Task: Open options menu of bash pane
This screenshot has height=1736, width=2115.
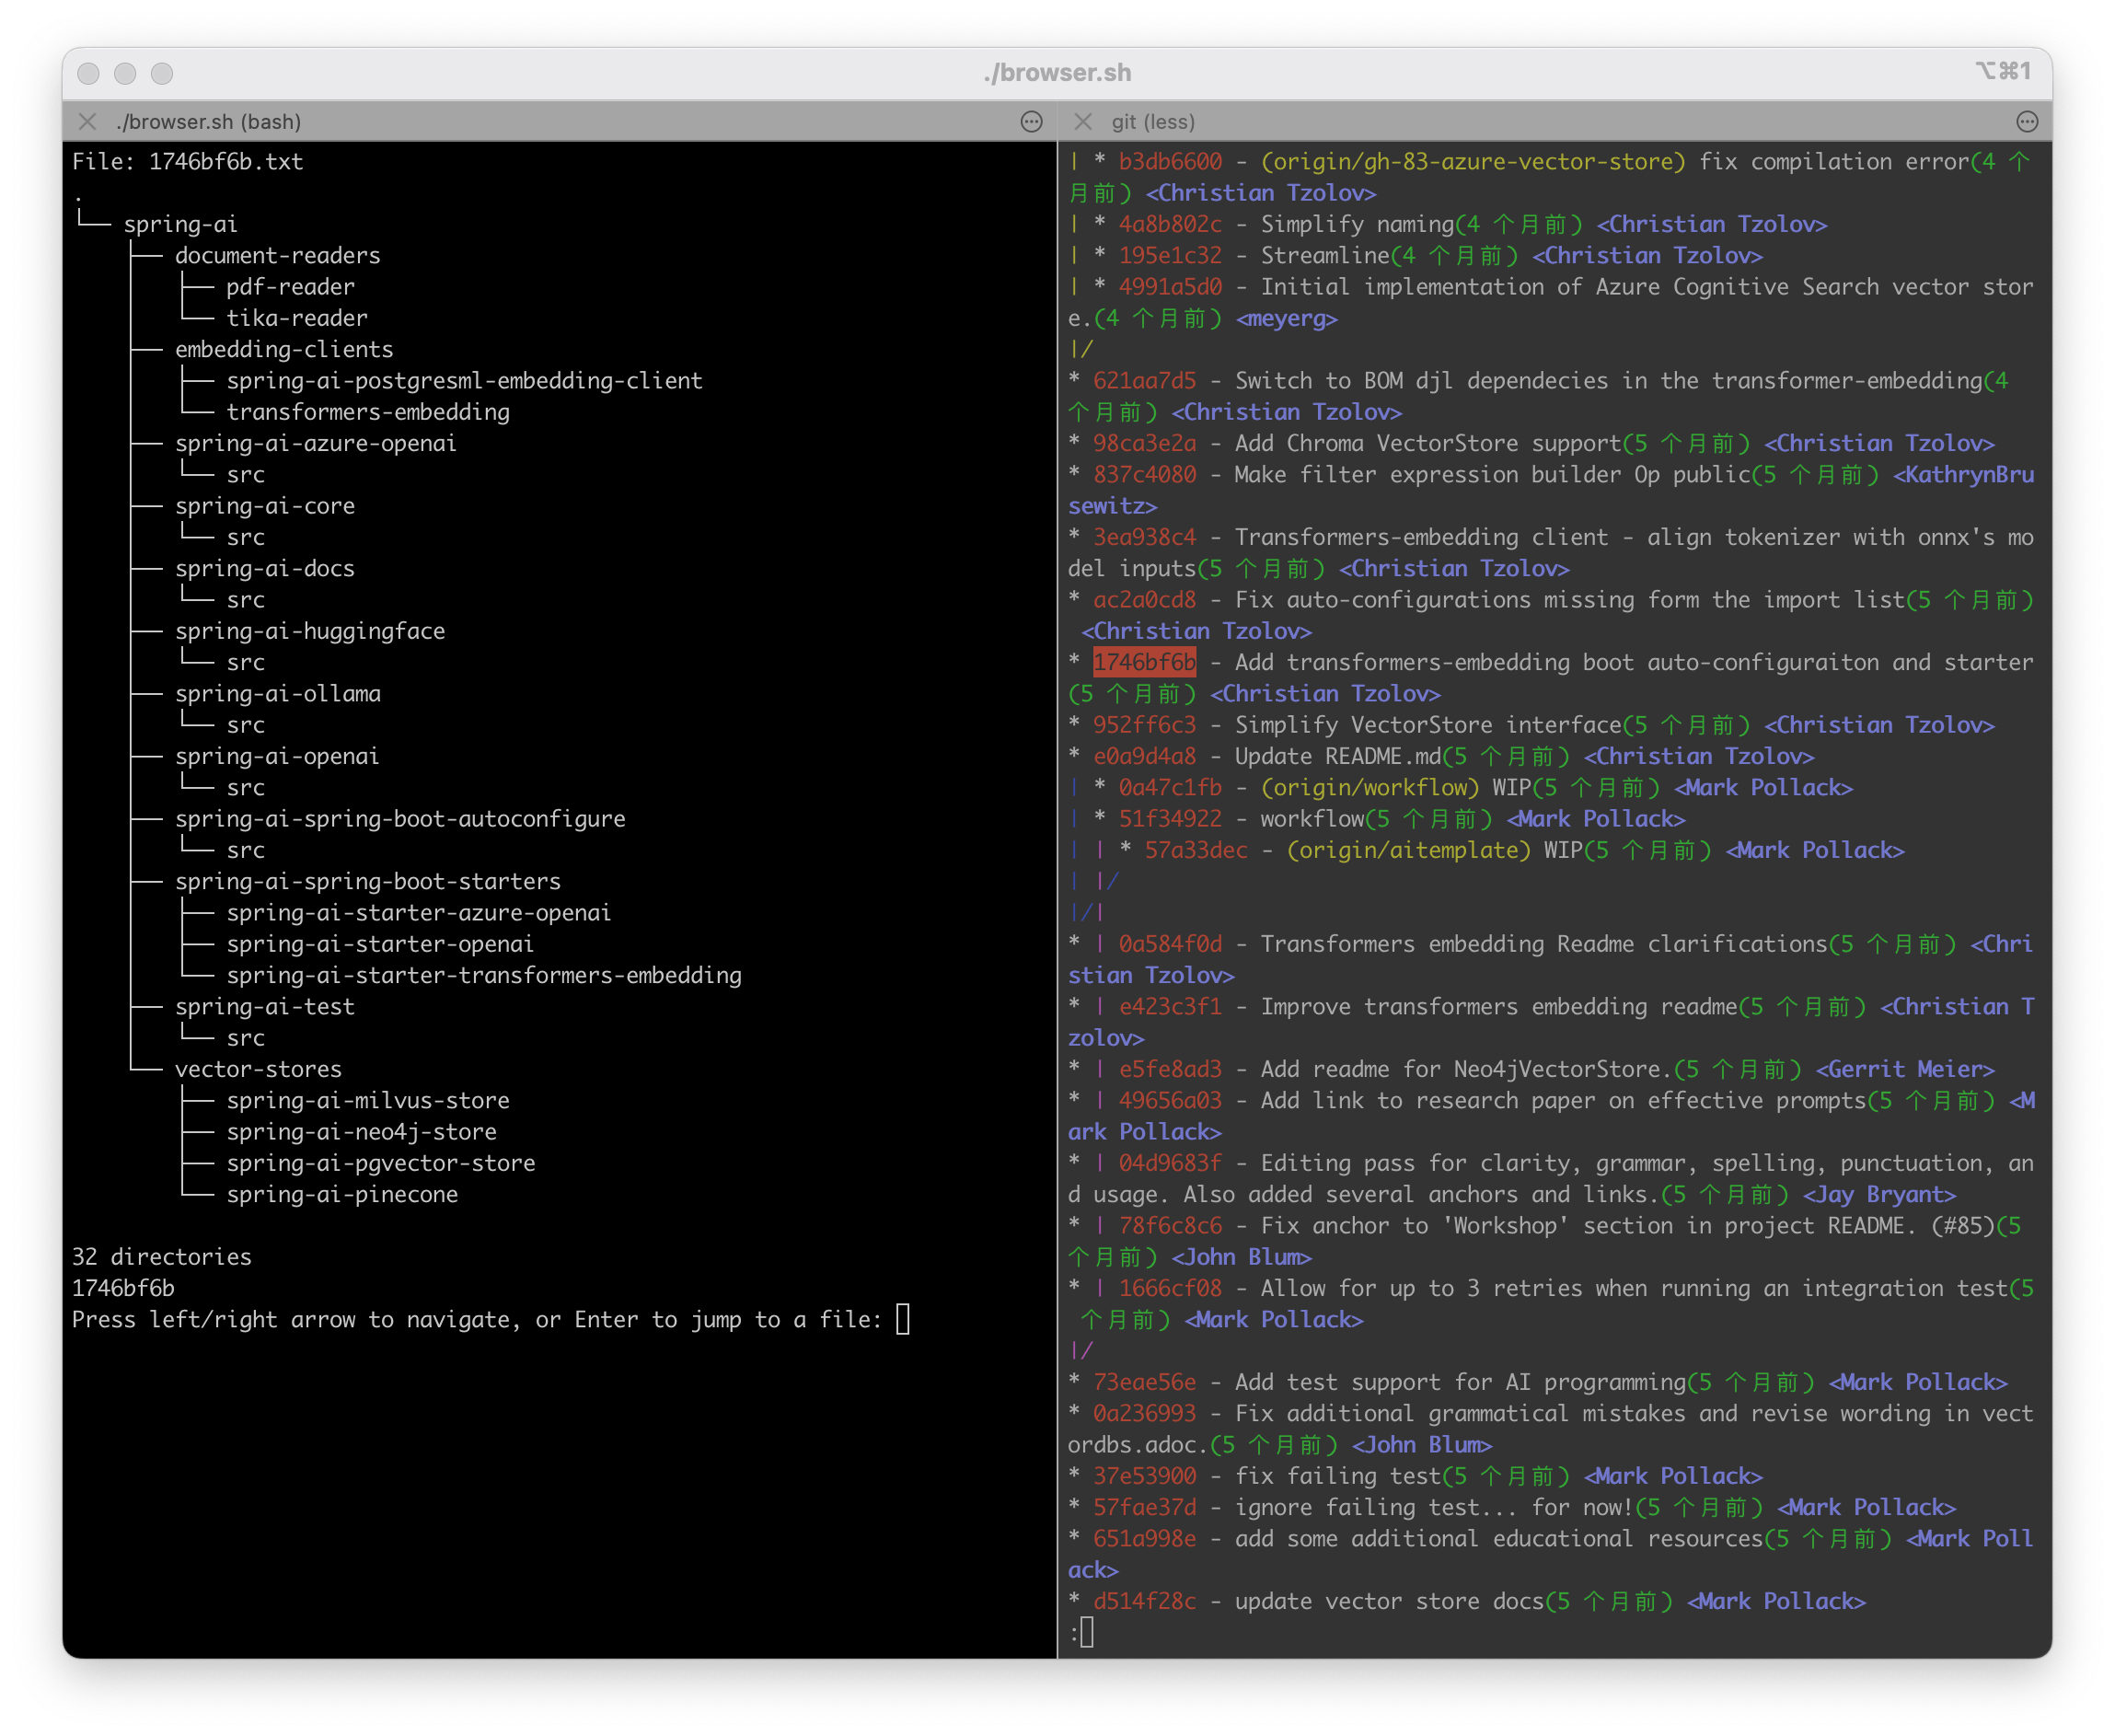Action: pos(1031,121)
